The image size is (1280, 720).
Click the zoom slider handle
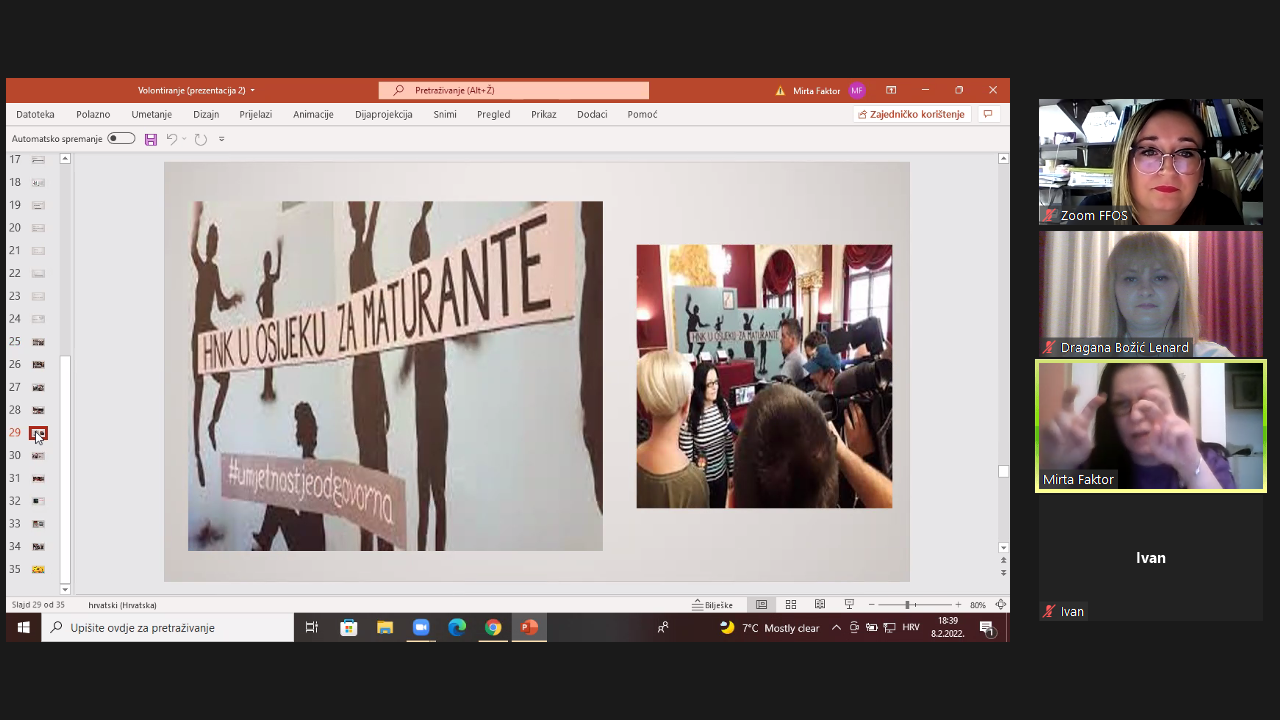908,605
